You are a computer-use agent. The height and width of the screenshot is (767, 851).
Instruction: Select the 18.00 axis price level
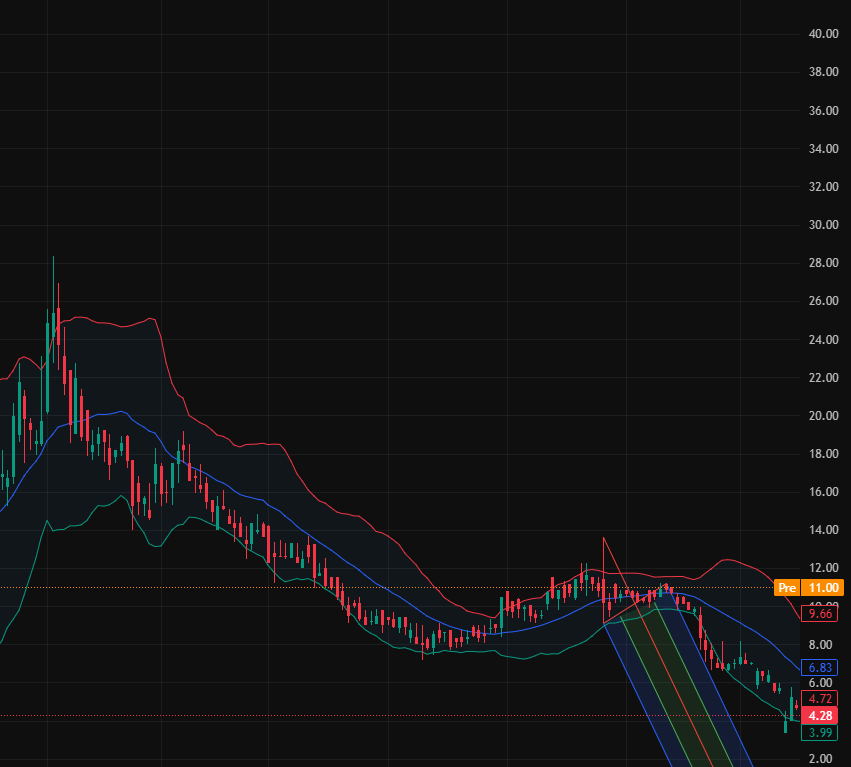(823, 454)
